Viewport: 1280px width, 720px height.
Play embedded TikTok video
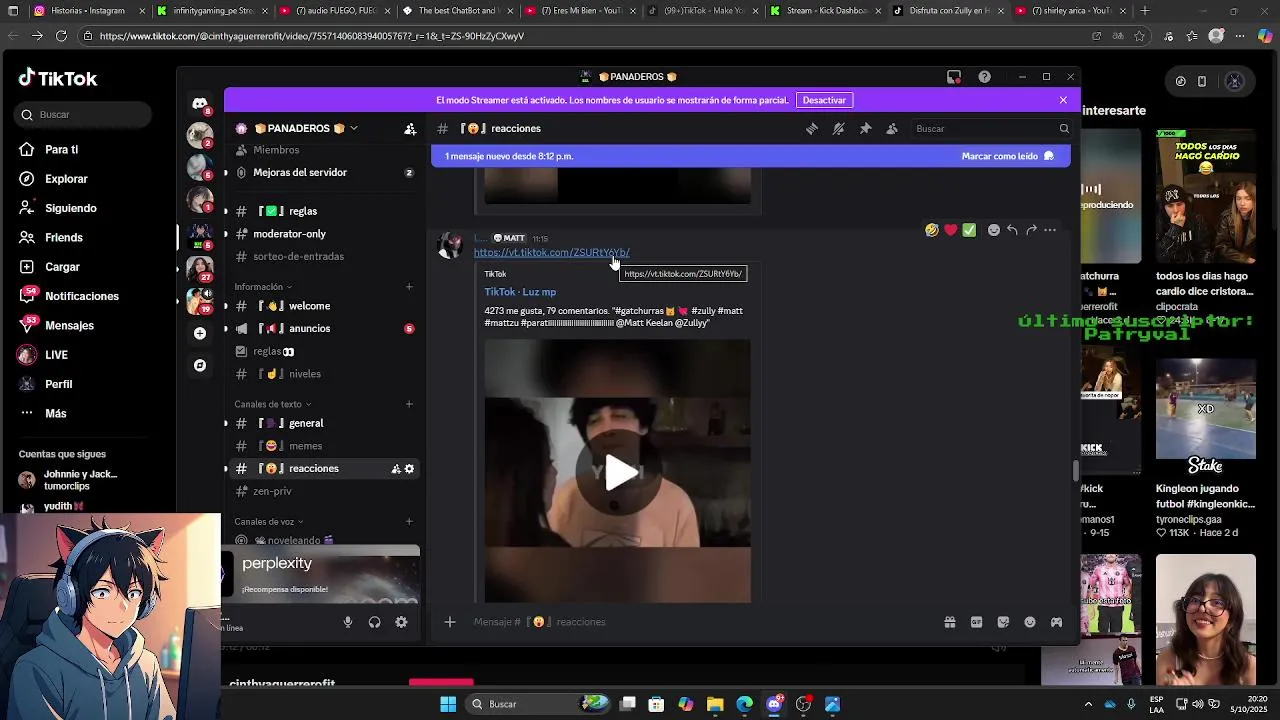618,473
